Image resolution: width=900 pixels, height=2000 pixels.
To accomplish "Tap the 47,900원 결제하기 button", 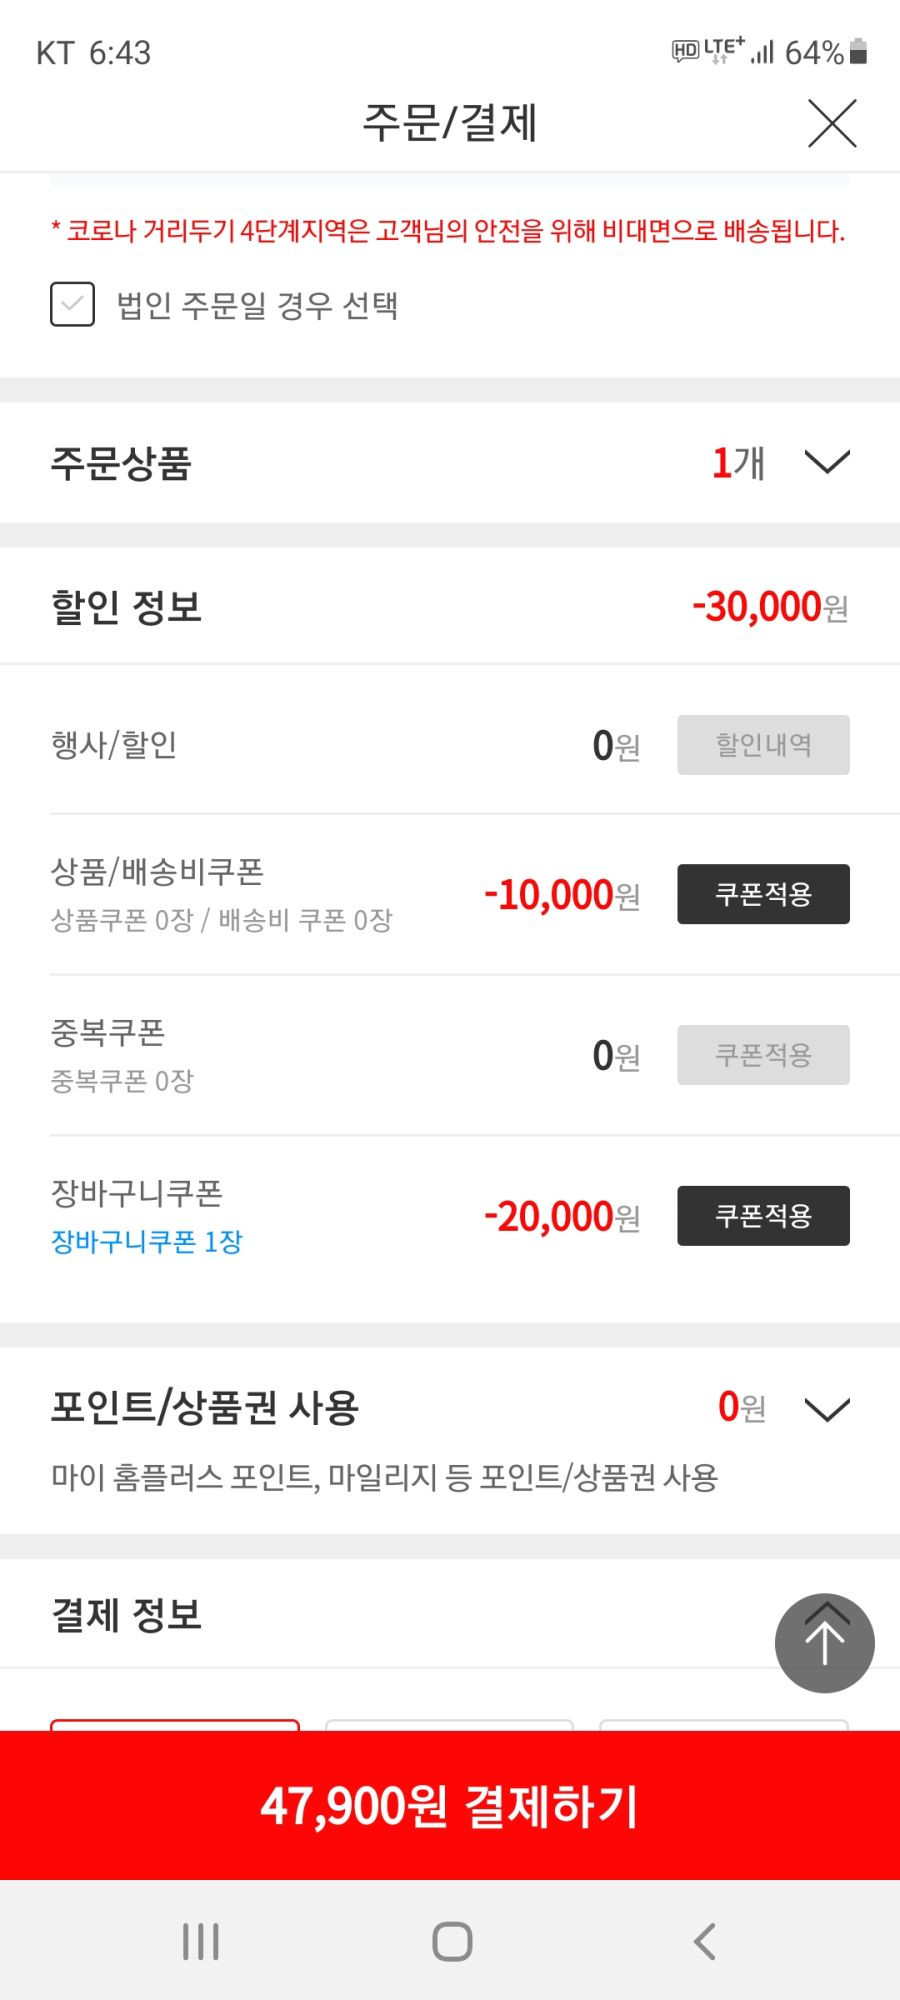I will (x=450, y=1806).
